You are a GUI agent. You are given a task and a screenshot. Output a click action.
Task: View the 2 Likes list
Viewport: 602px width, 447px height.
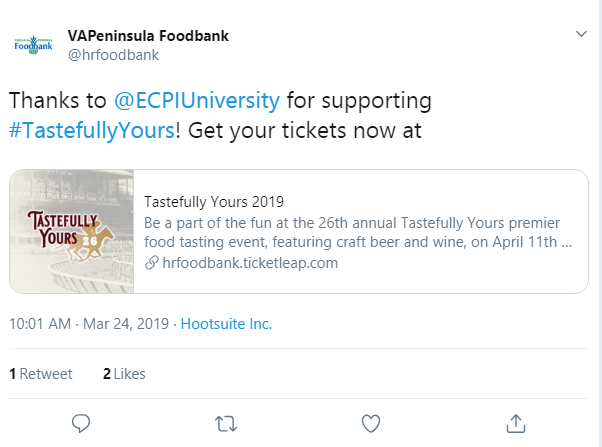pyautogui.click(x=124, y=374)
